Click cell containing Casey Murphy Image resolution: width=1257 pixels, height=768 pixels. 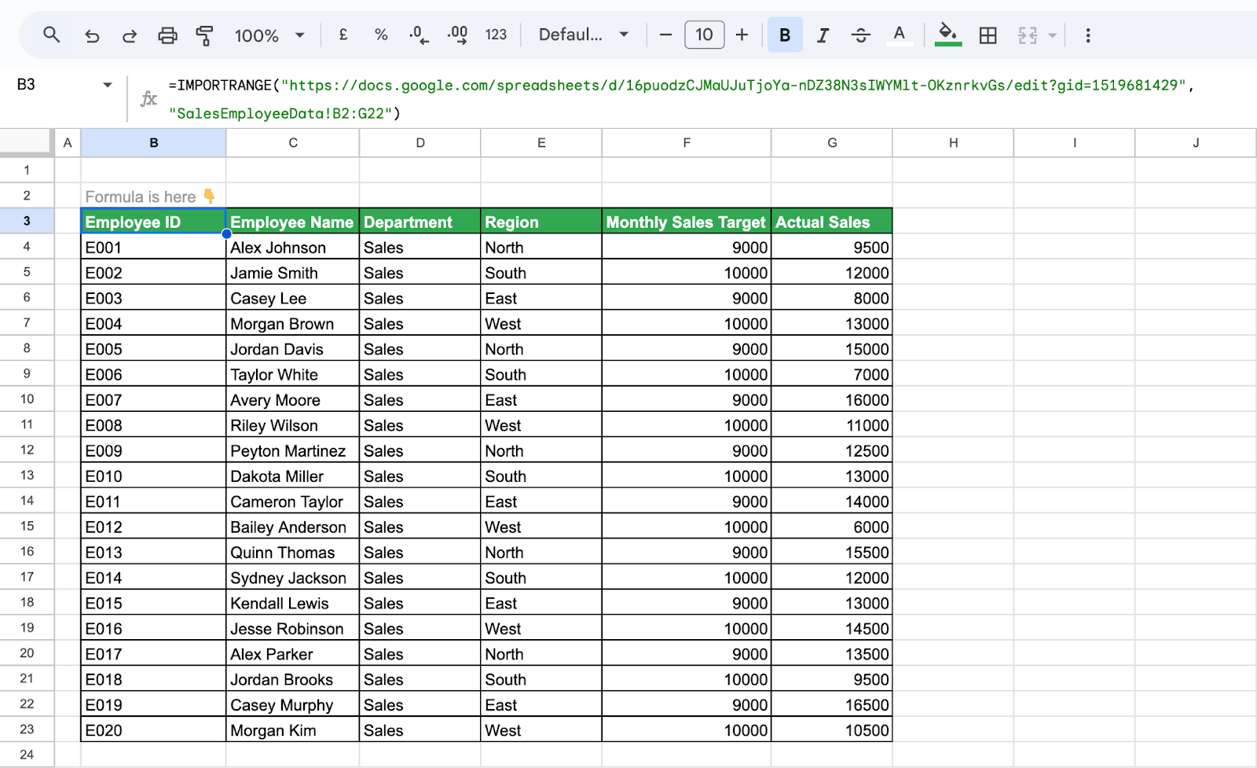pos(293,705)
